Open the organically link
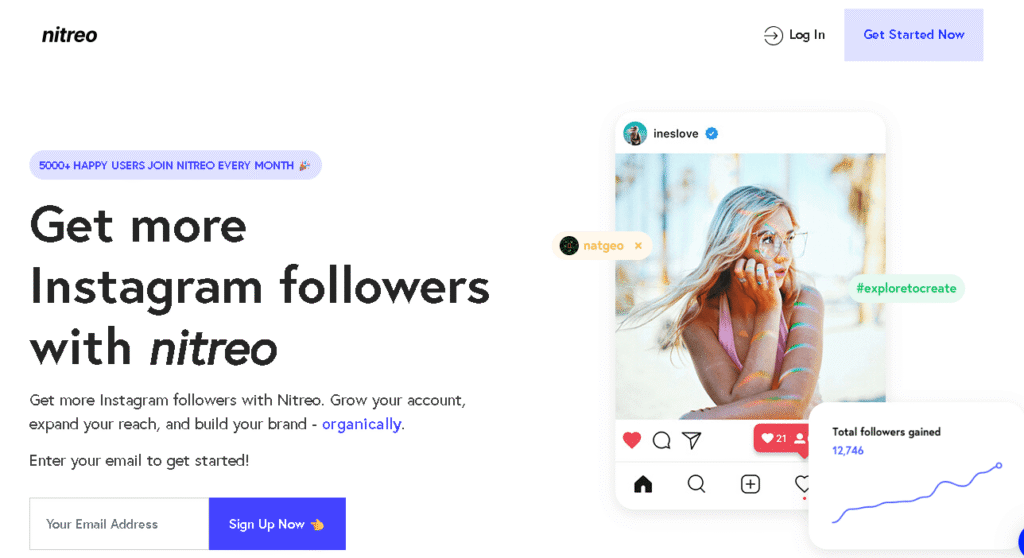The image size is (1024, 558). click(x=362, y=424)
